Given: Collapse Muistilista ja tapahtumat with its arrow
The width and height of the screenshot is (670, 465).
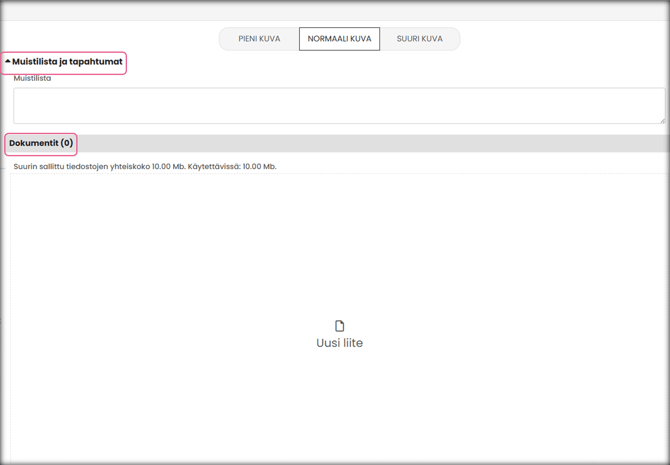Looking at the screenshot, I should [8, 62].
